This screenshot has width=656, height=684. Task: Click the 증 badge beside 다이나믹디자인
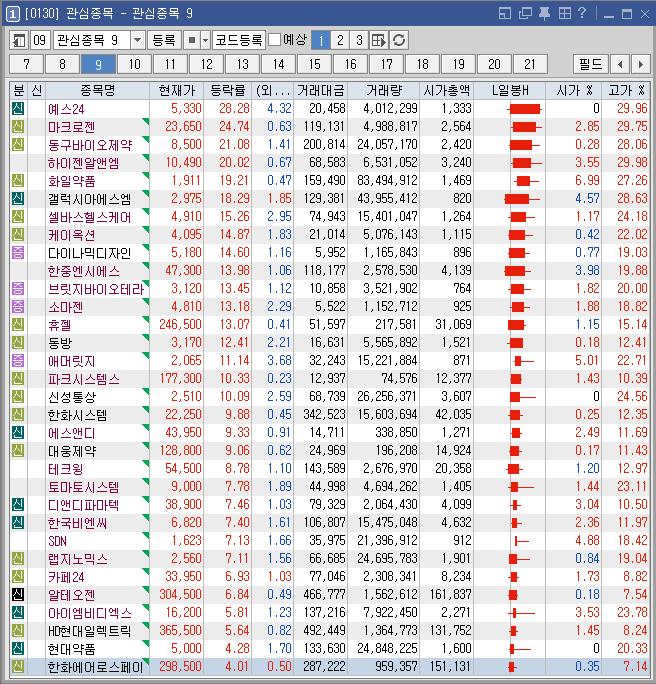[x=18, y=253]
